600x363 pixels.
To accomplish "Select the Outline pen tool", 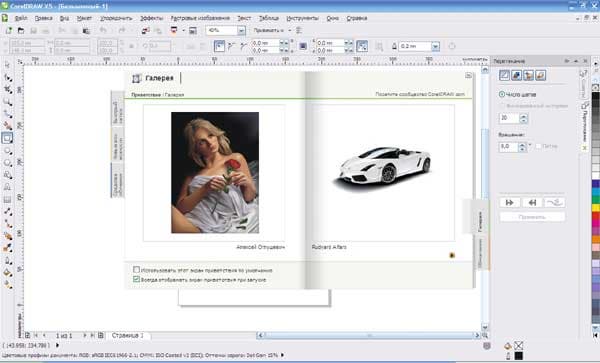I will (7, 261).
